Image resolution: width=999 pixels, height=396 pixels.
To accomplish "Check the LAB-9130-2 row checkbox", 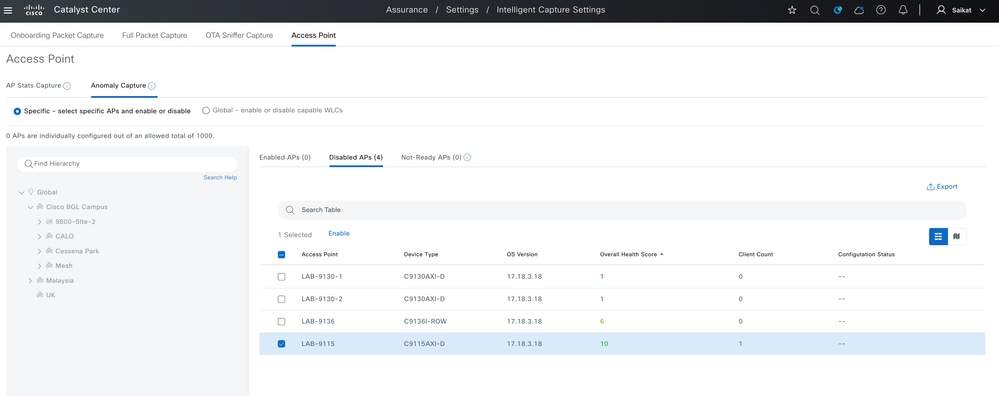I will [282, 299].
